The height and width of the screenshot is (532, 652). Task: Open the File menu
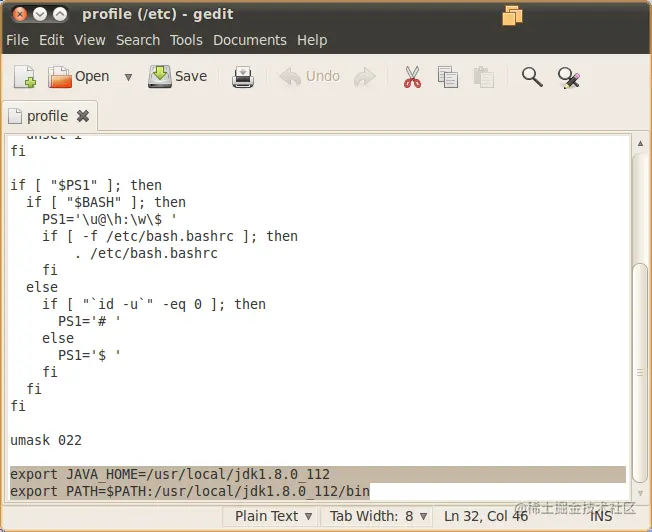tap(17, 40)
